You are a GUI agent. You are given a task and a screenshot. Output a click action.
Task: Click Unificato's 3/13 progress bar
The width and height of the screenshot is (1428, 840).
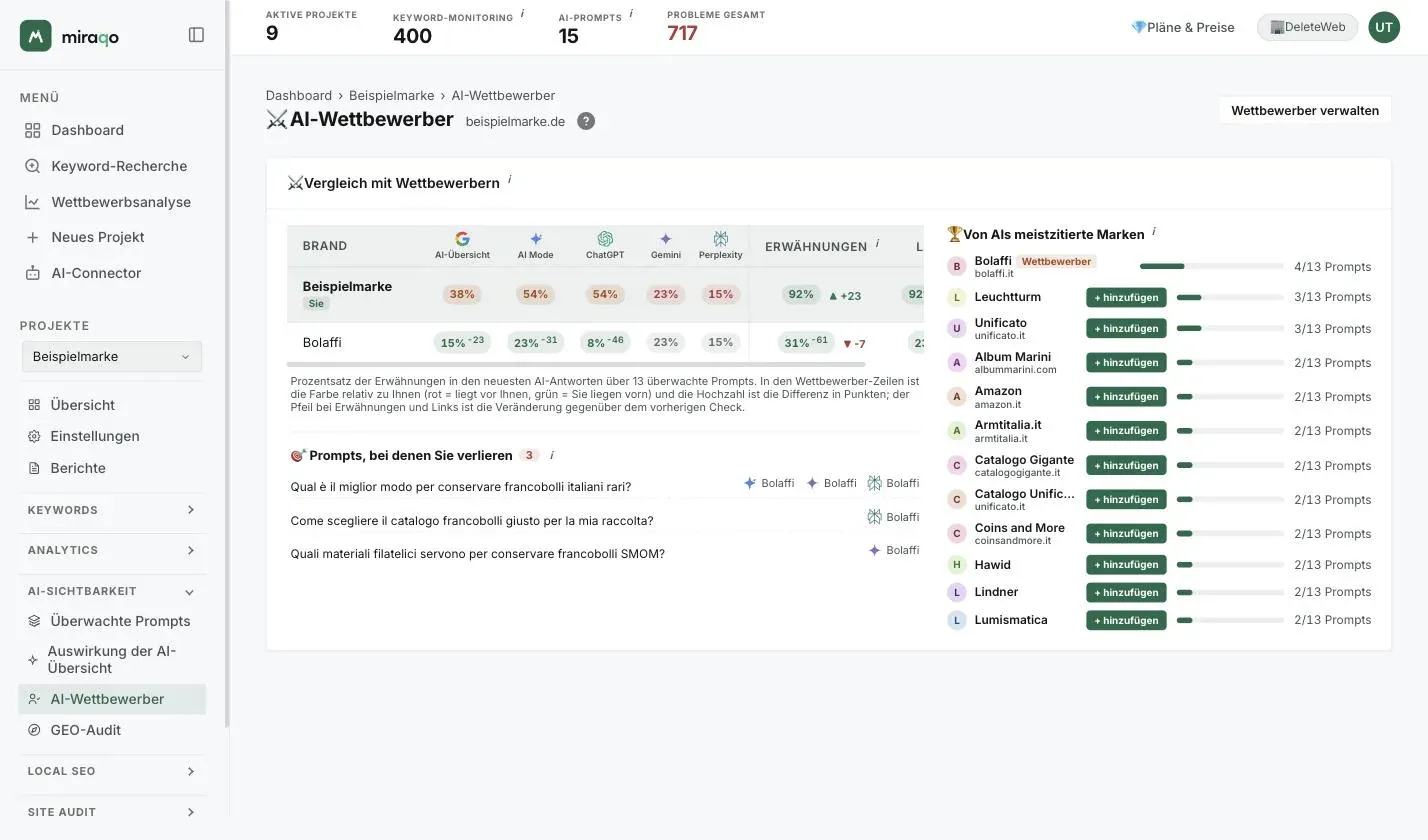tap(1230, 328)
